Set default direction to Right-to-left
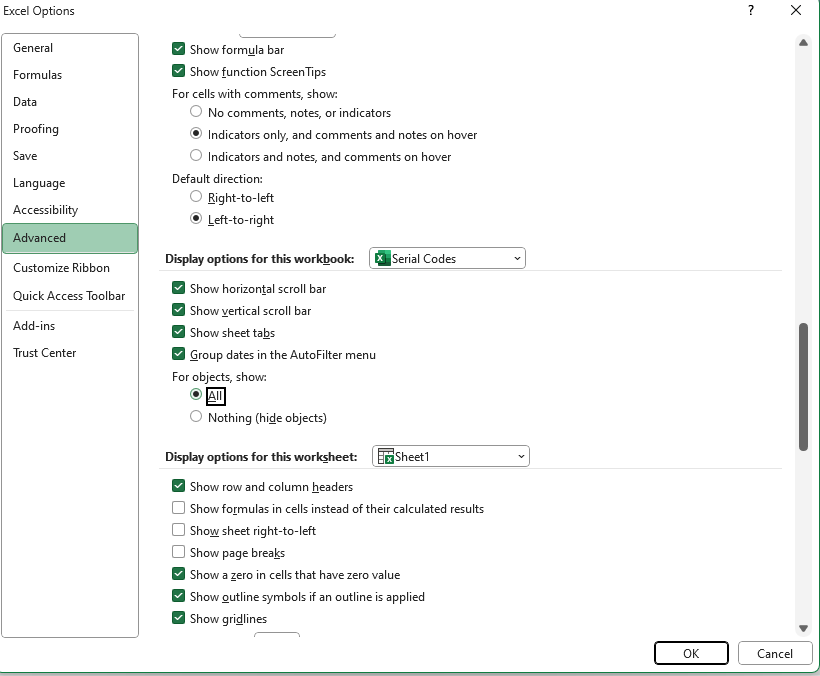This screenshot has height=676, width=820. coord(196,197)
